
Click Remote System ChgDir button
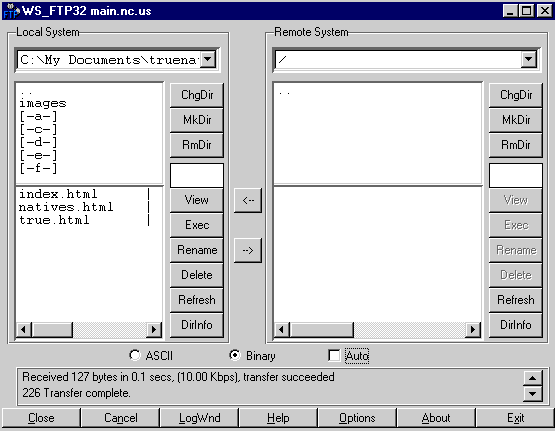(x=516, y=95)
